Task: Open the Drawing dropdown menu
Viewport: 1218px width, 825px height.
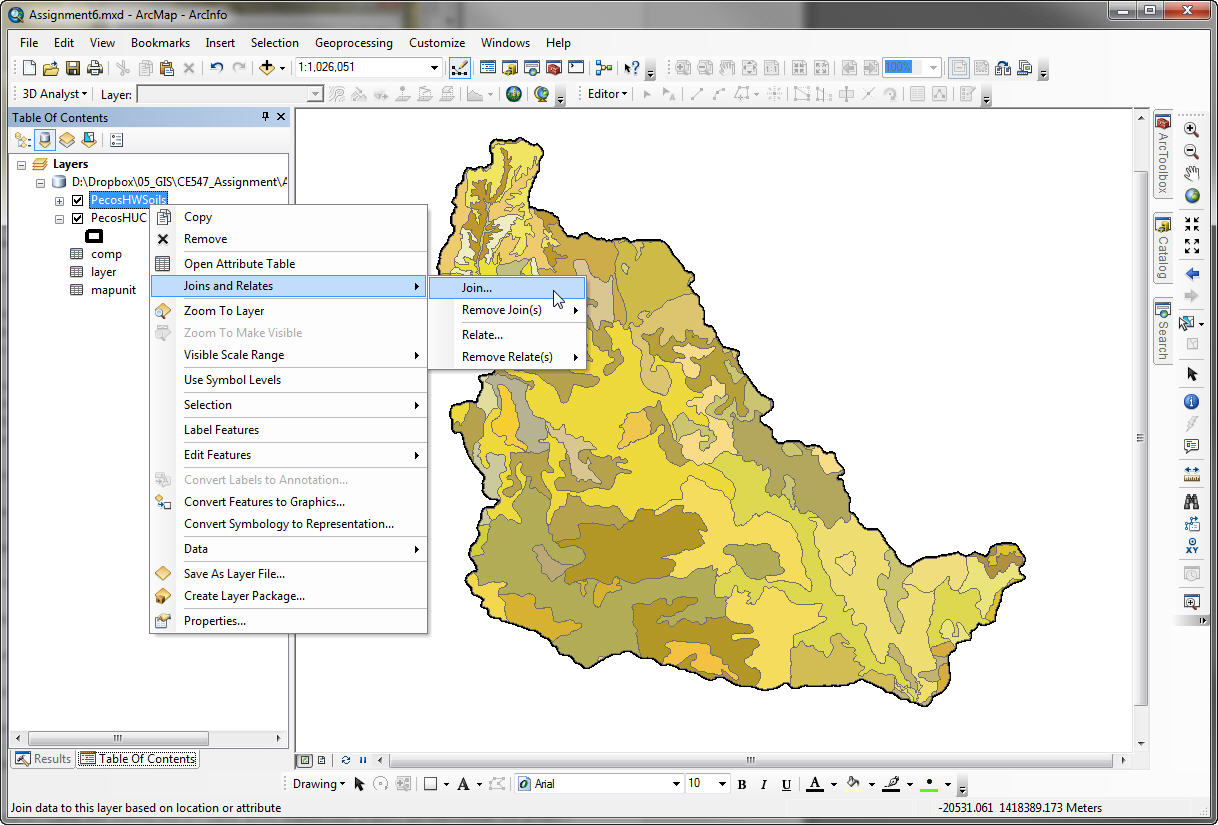Action: click(x=319, y=785)
